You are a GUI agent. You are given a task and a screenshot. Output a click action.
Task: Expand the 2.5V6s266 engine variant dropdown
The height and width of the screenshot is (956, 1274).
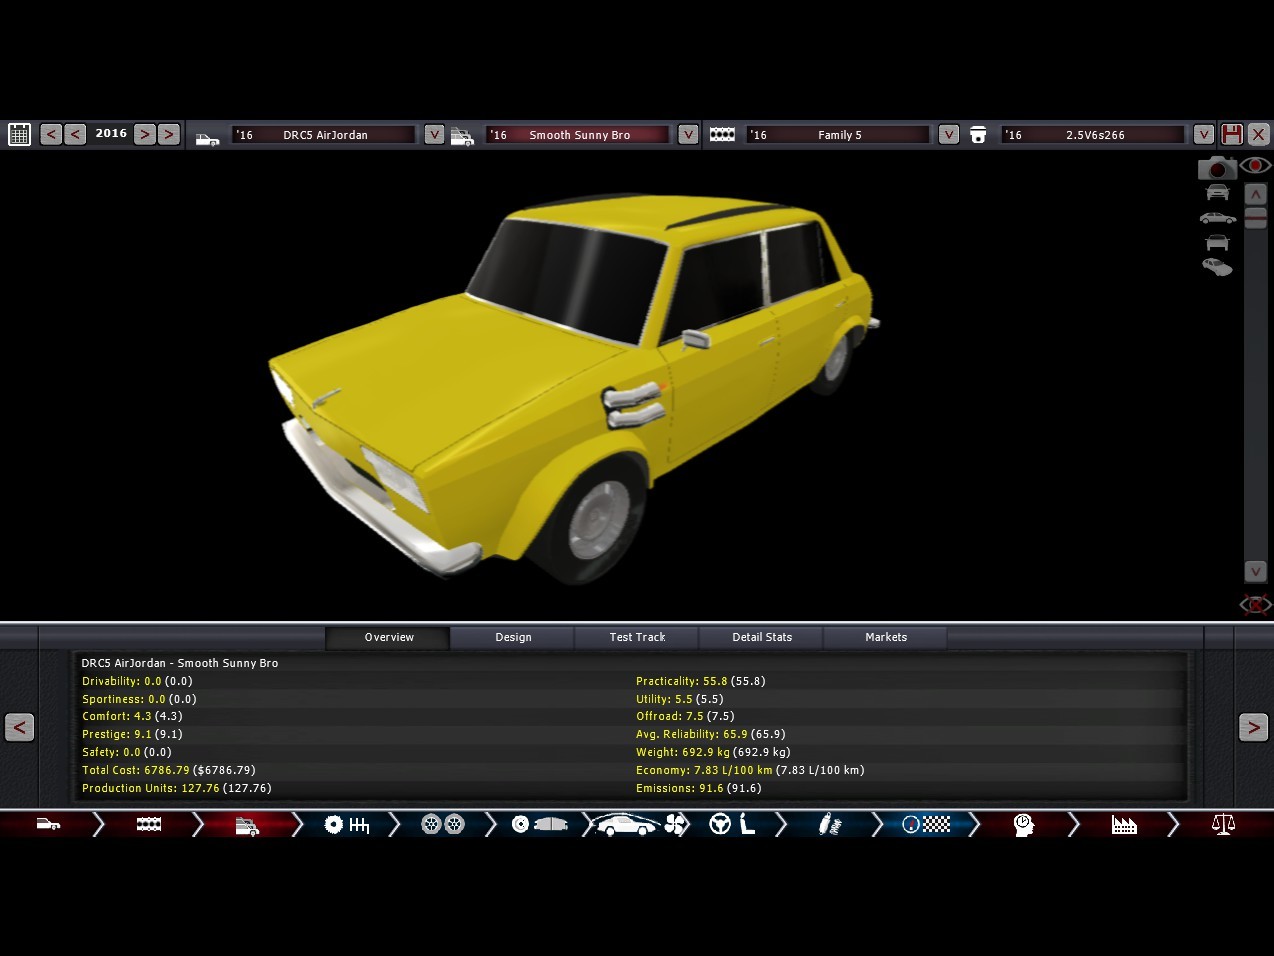(1204, 134)
